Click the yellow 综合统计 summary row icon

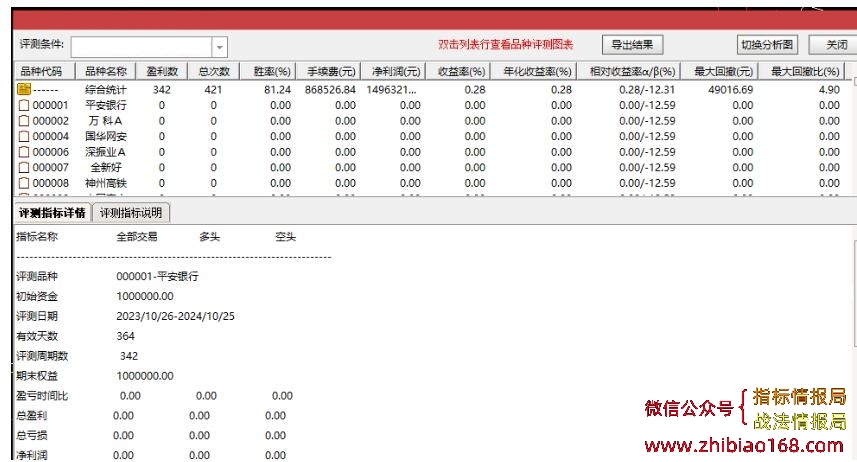pyautogui.click(x=24, y=89)
